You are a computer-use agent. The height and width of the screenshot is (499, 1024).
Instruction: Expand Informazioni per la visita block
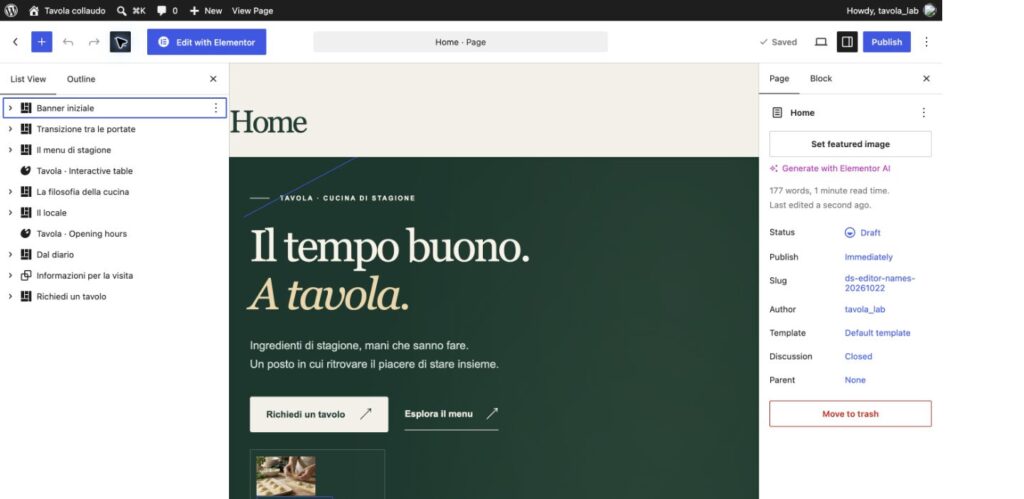pyautogui.click(x=10, y=275)
